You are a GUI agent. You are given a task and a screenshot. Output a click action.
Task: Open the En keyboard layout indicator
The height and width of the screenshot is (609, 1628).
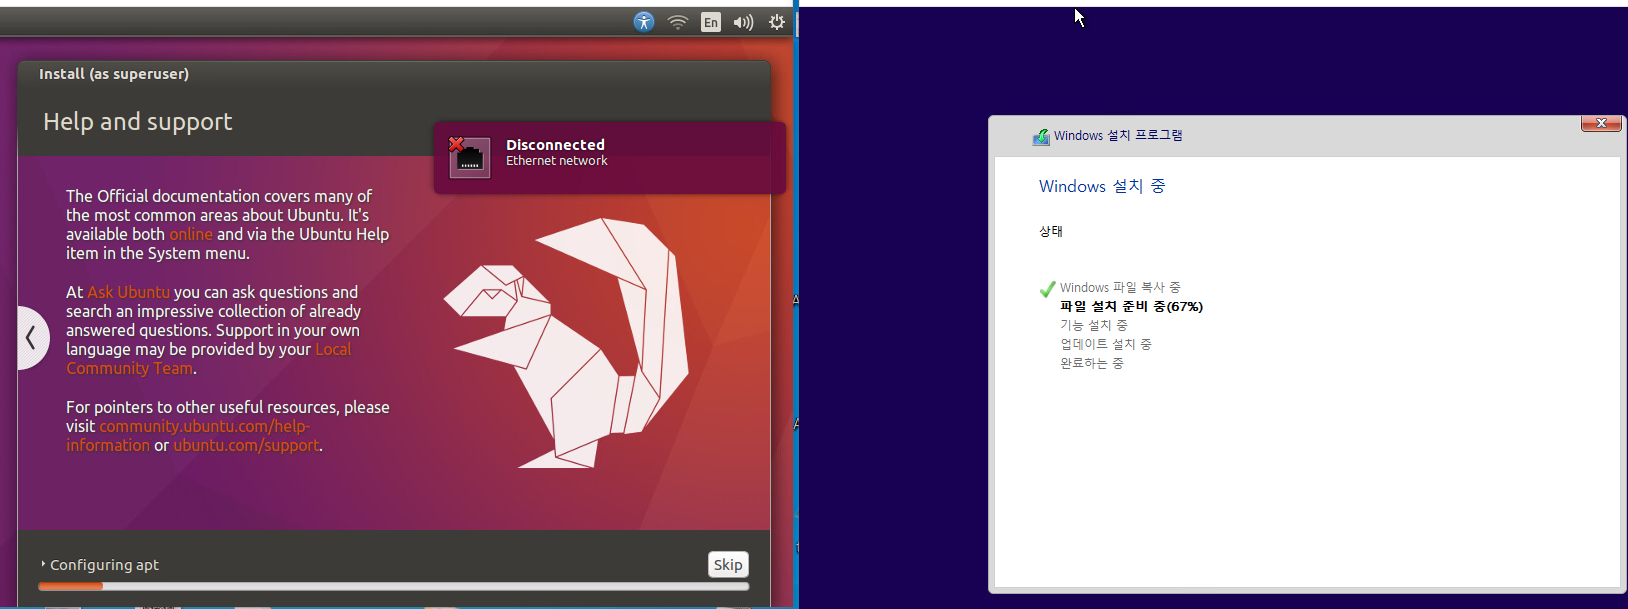(x=711, y=22)
